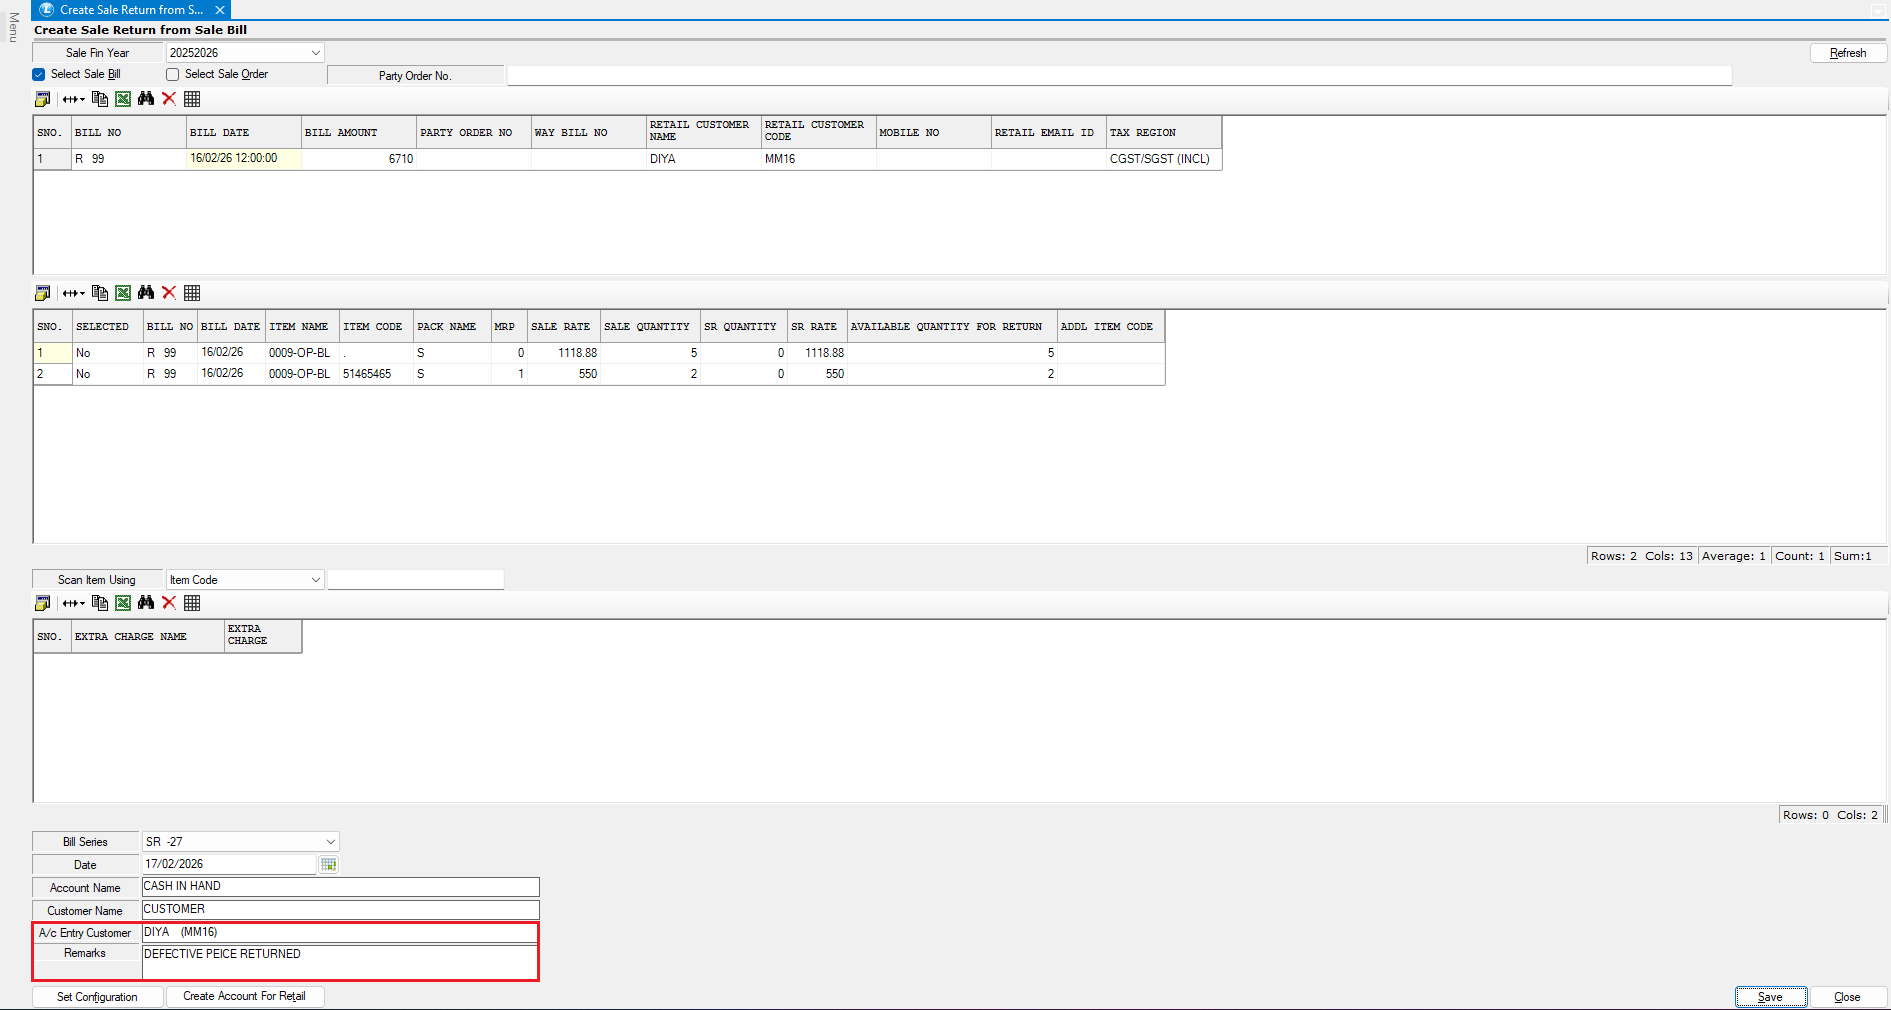
Task: Open the Bill Series dropdown
Action: [x=330, y=842]
